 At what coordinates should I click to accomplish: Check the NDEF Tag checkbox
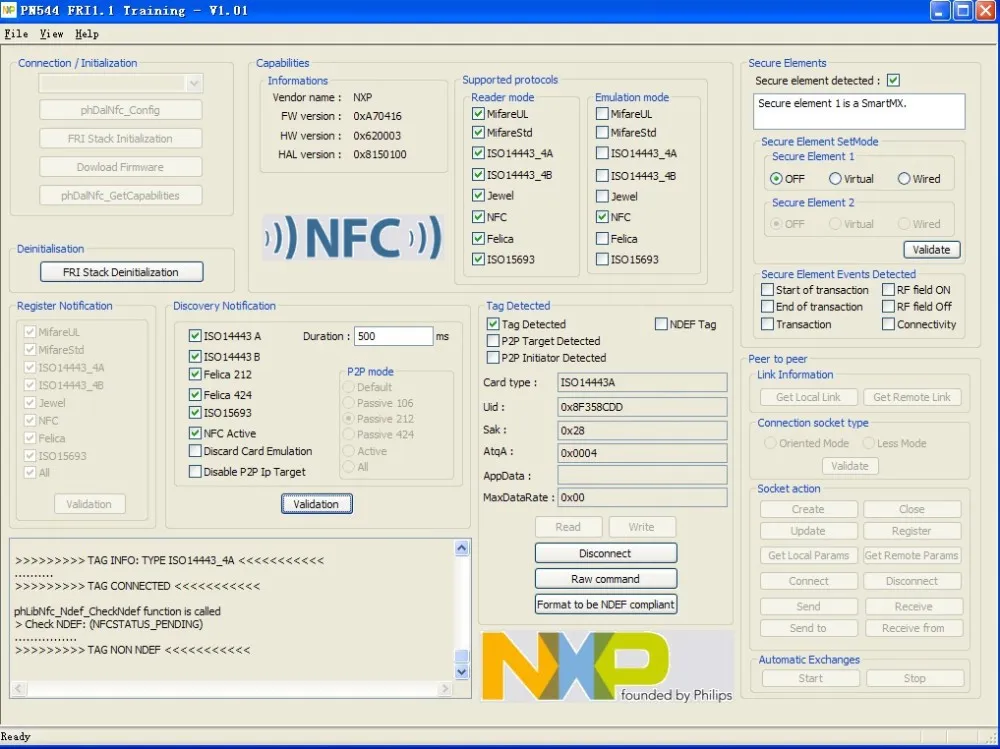point(661,323)
